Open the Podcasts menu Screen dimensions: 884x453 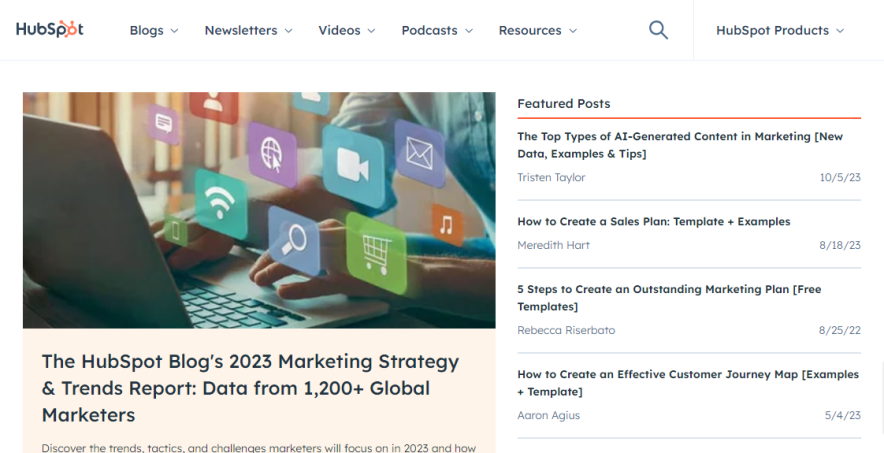coord(430,30)
